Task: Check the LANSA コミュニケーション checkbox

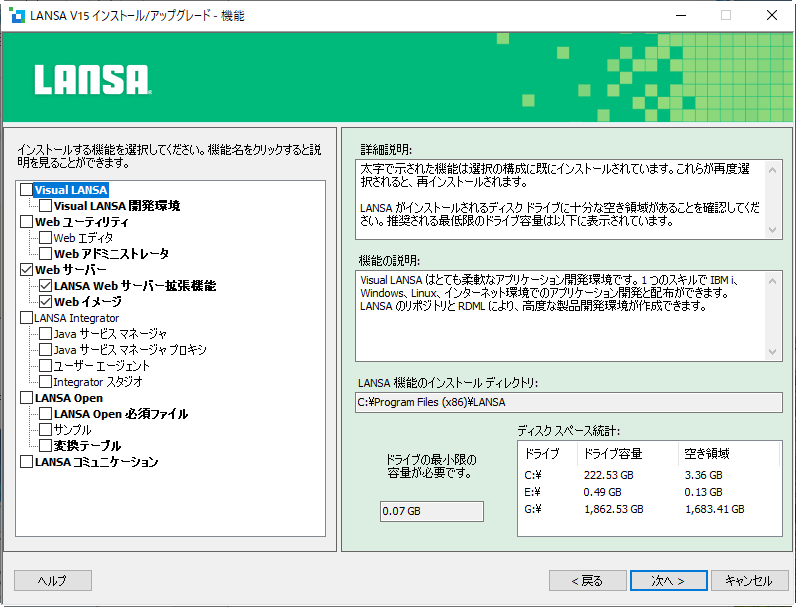Action: [26, 461]
